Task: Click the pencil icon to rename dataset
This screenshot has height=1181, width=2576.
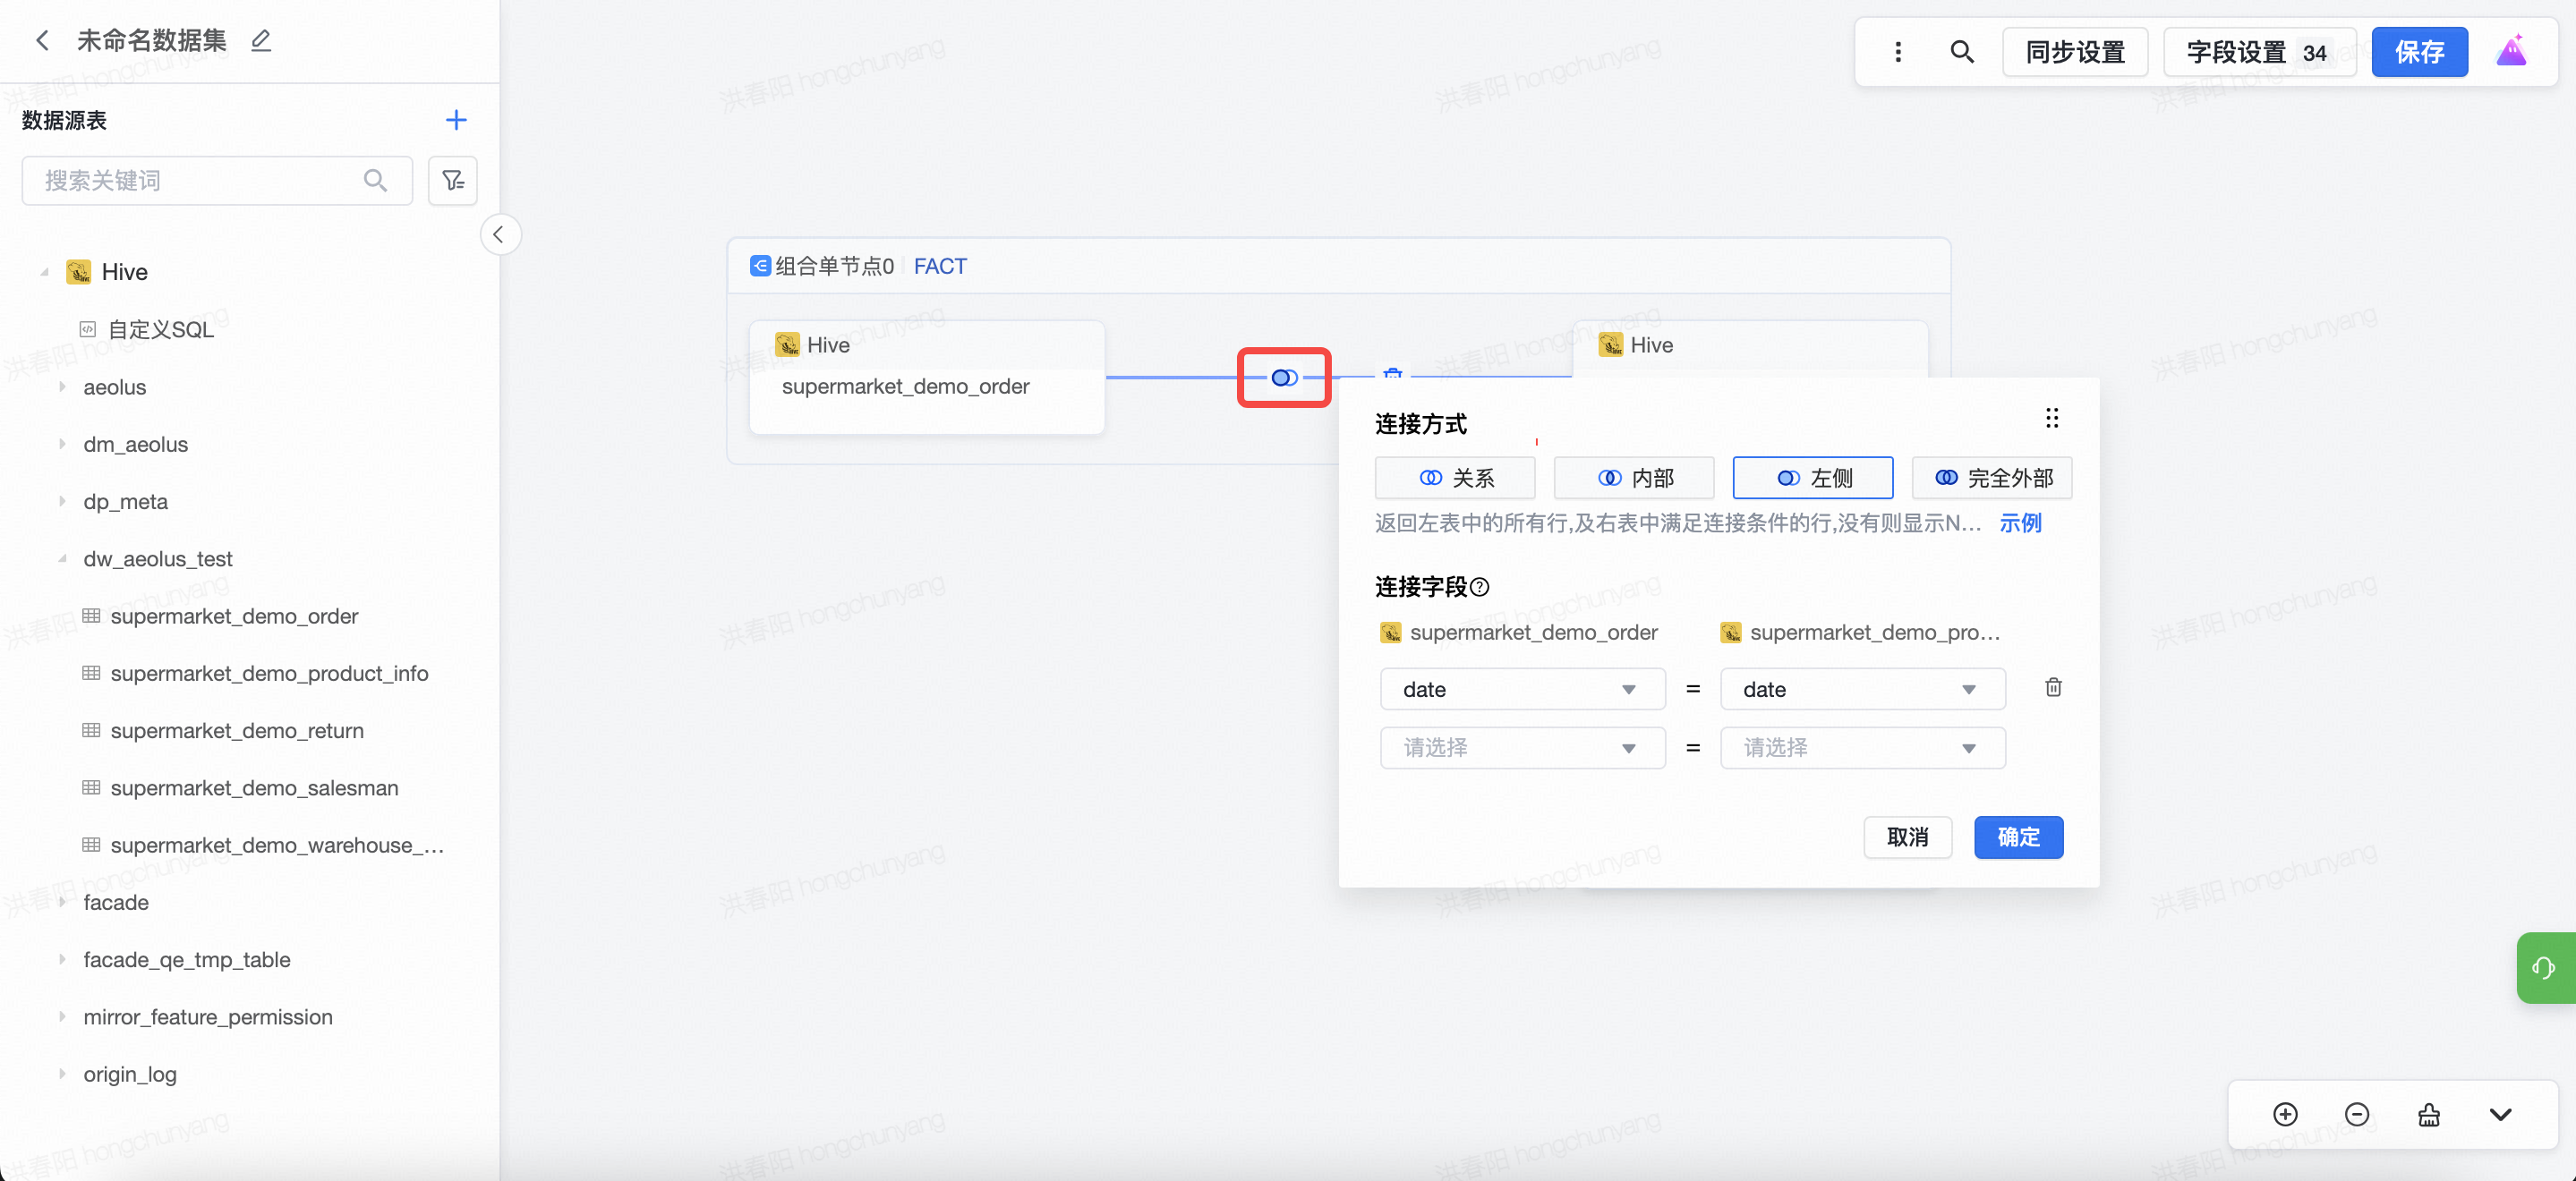Action: (x=261, y=41)
